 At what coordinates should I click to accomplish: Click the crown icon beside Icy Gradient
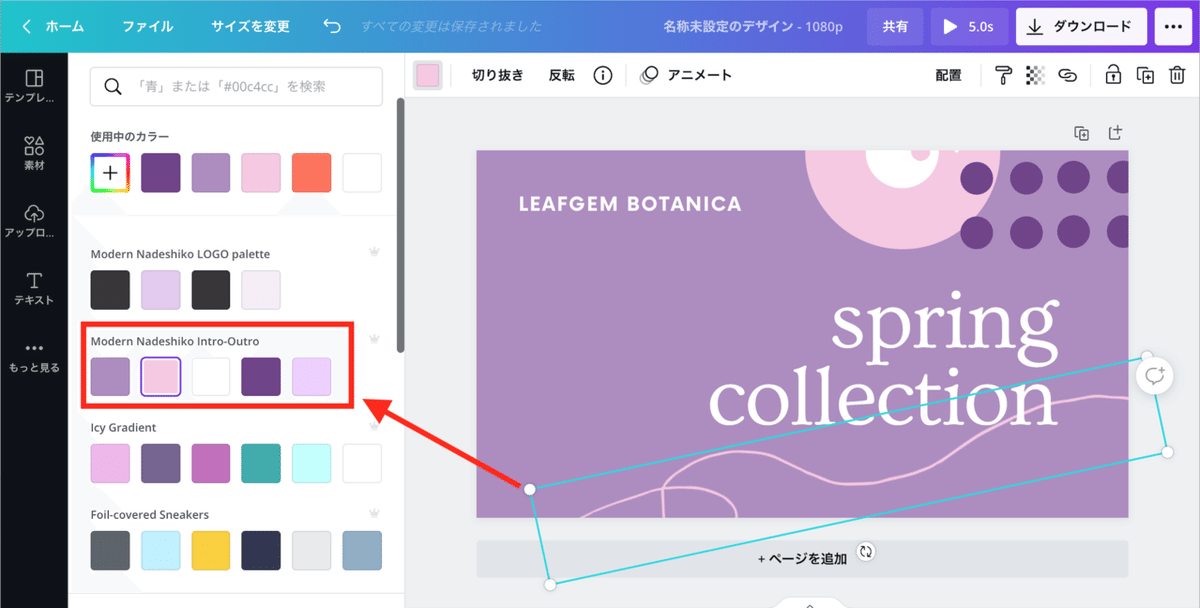pos(374,427)
